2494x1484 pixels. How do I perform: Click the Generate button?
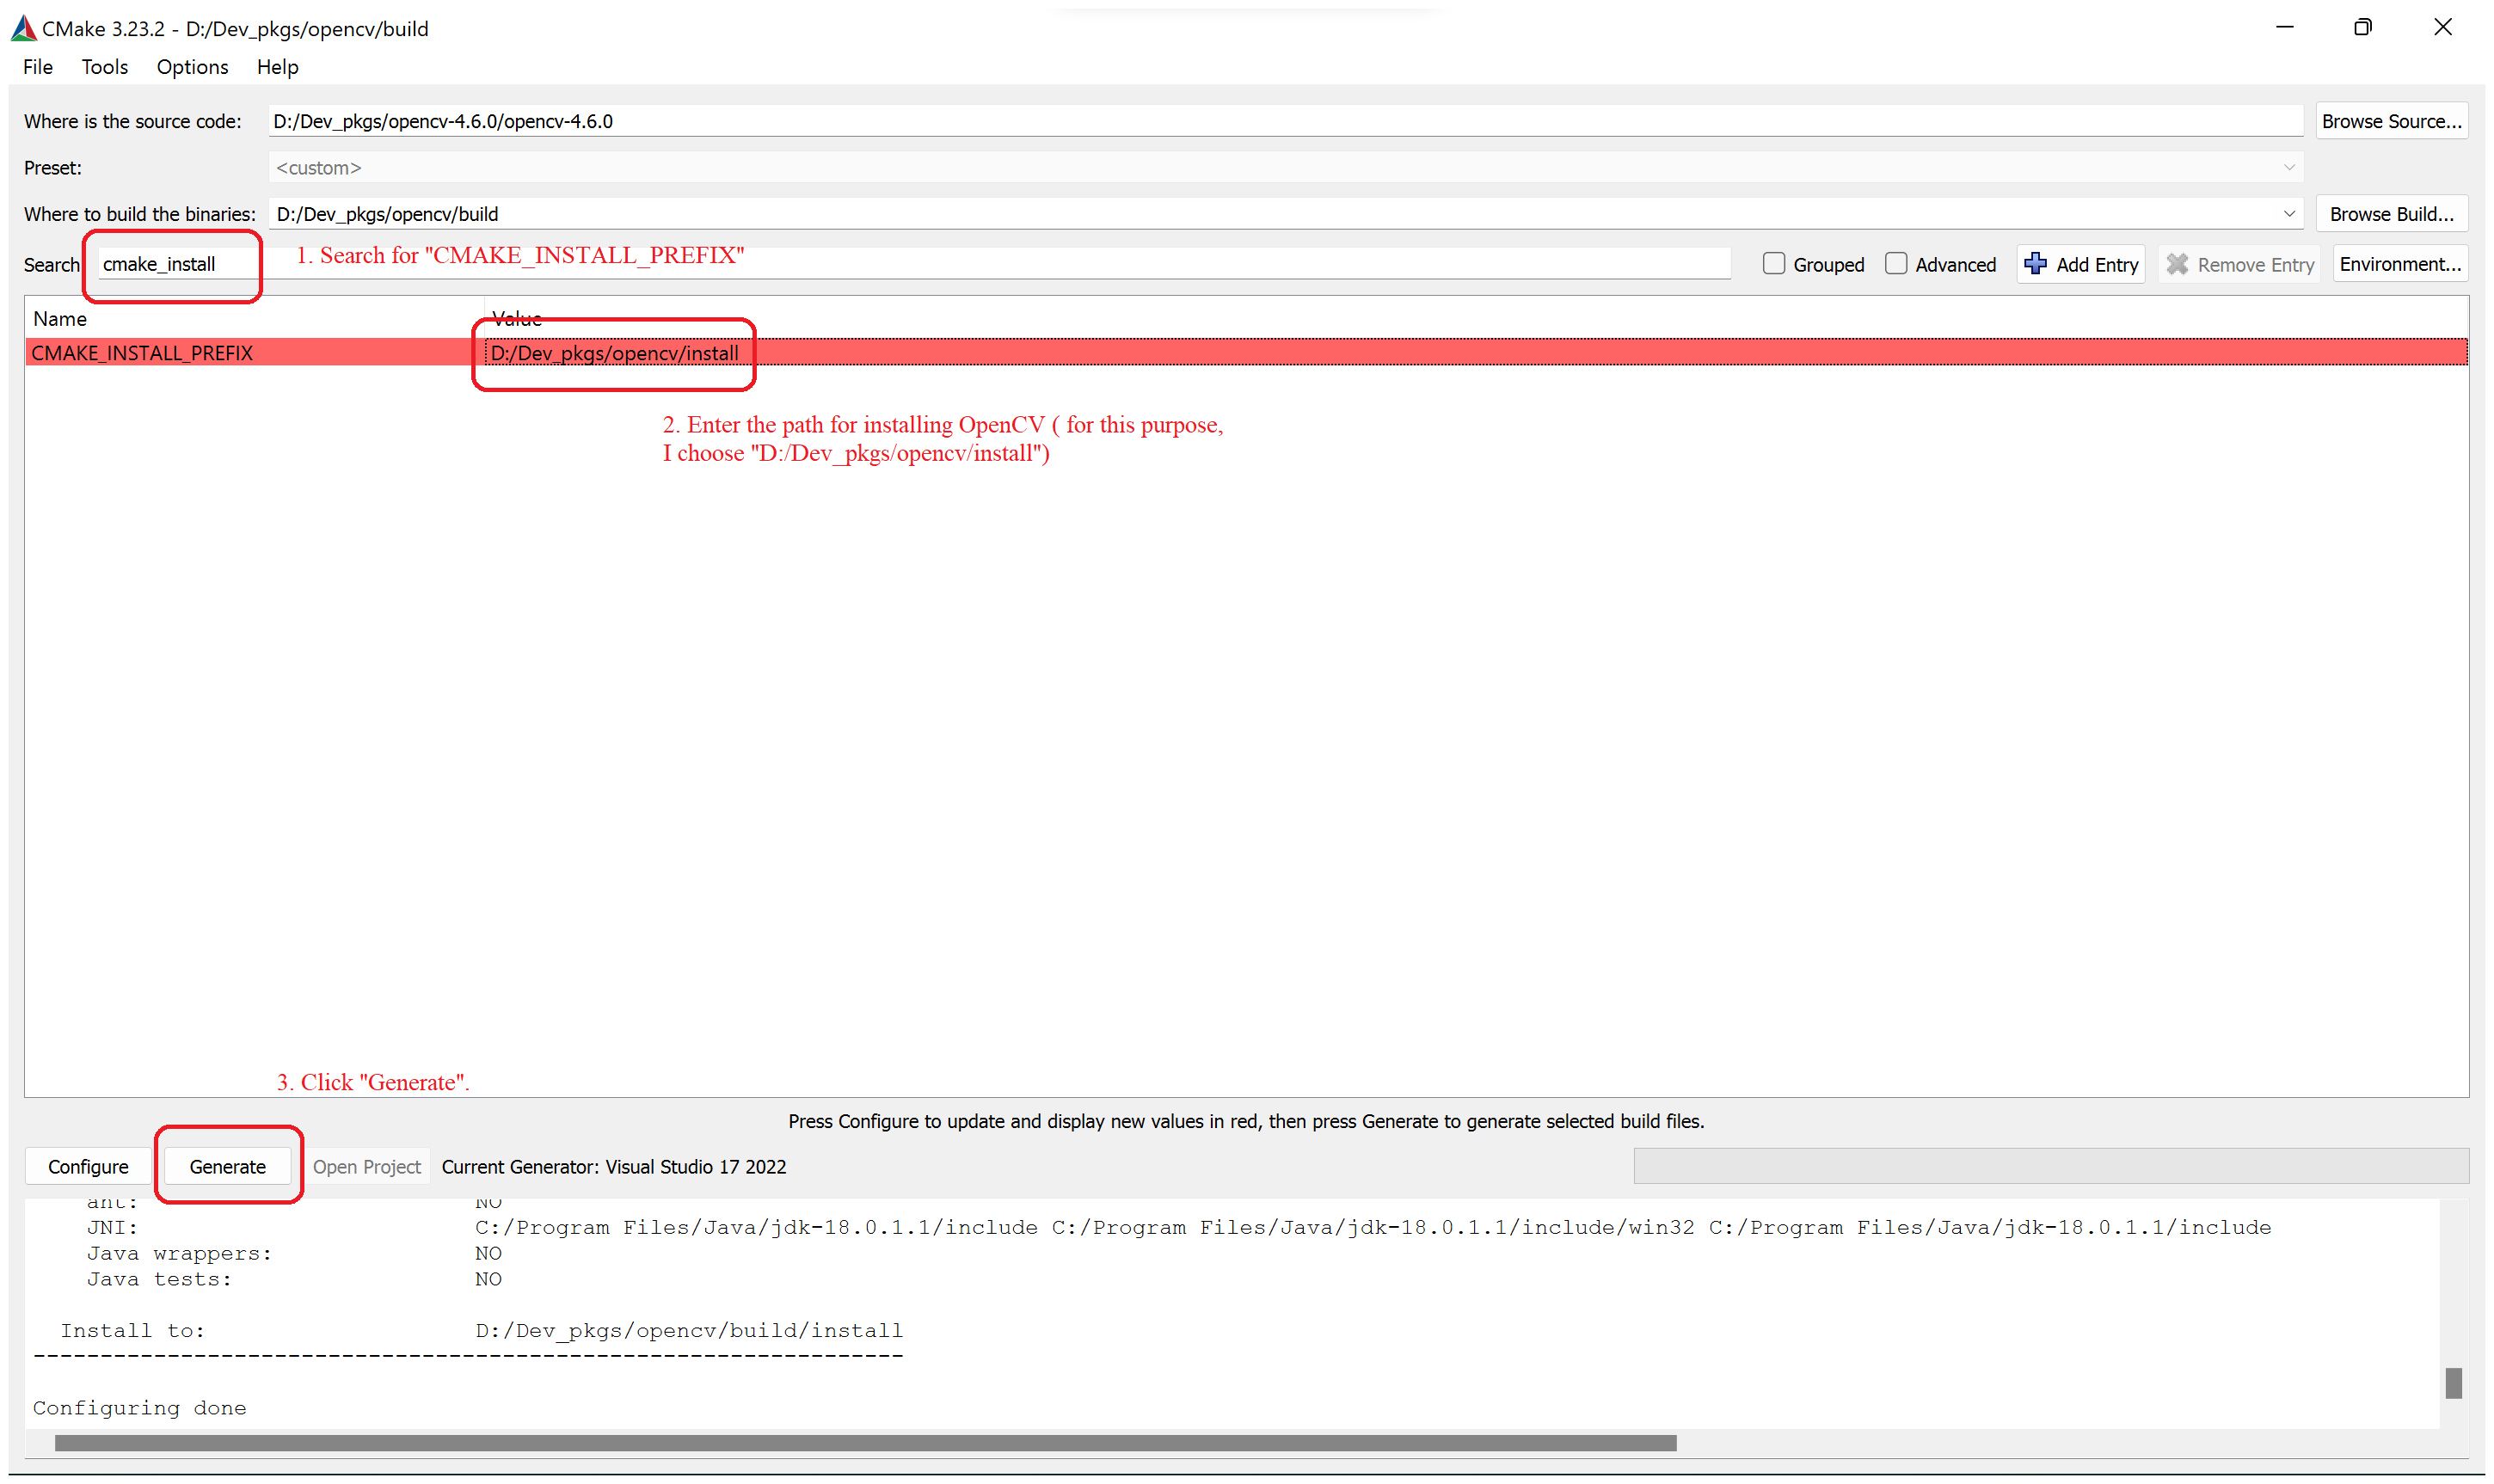coord(230,1166)
